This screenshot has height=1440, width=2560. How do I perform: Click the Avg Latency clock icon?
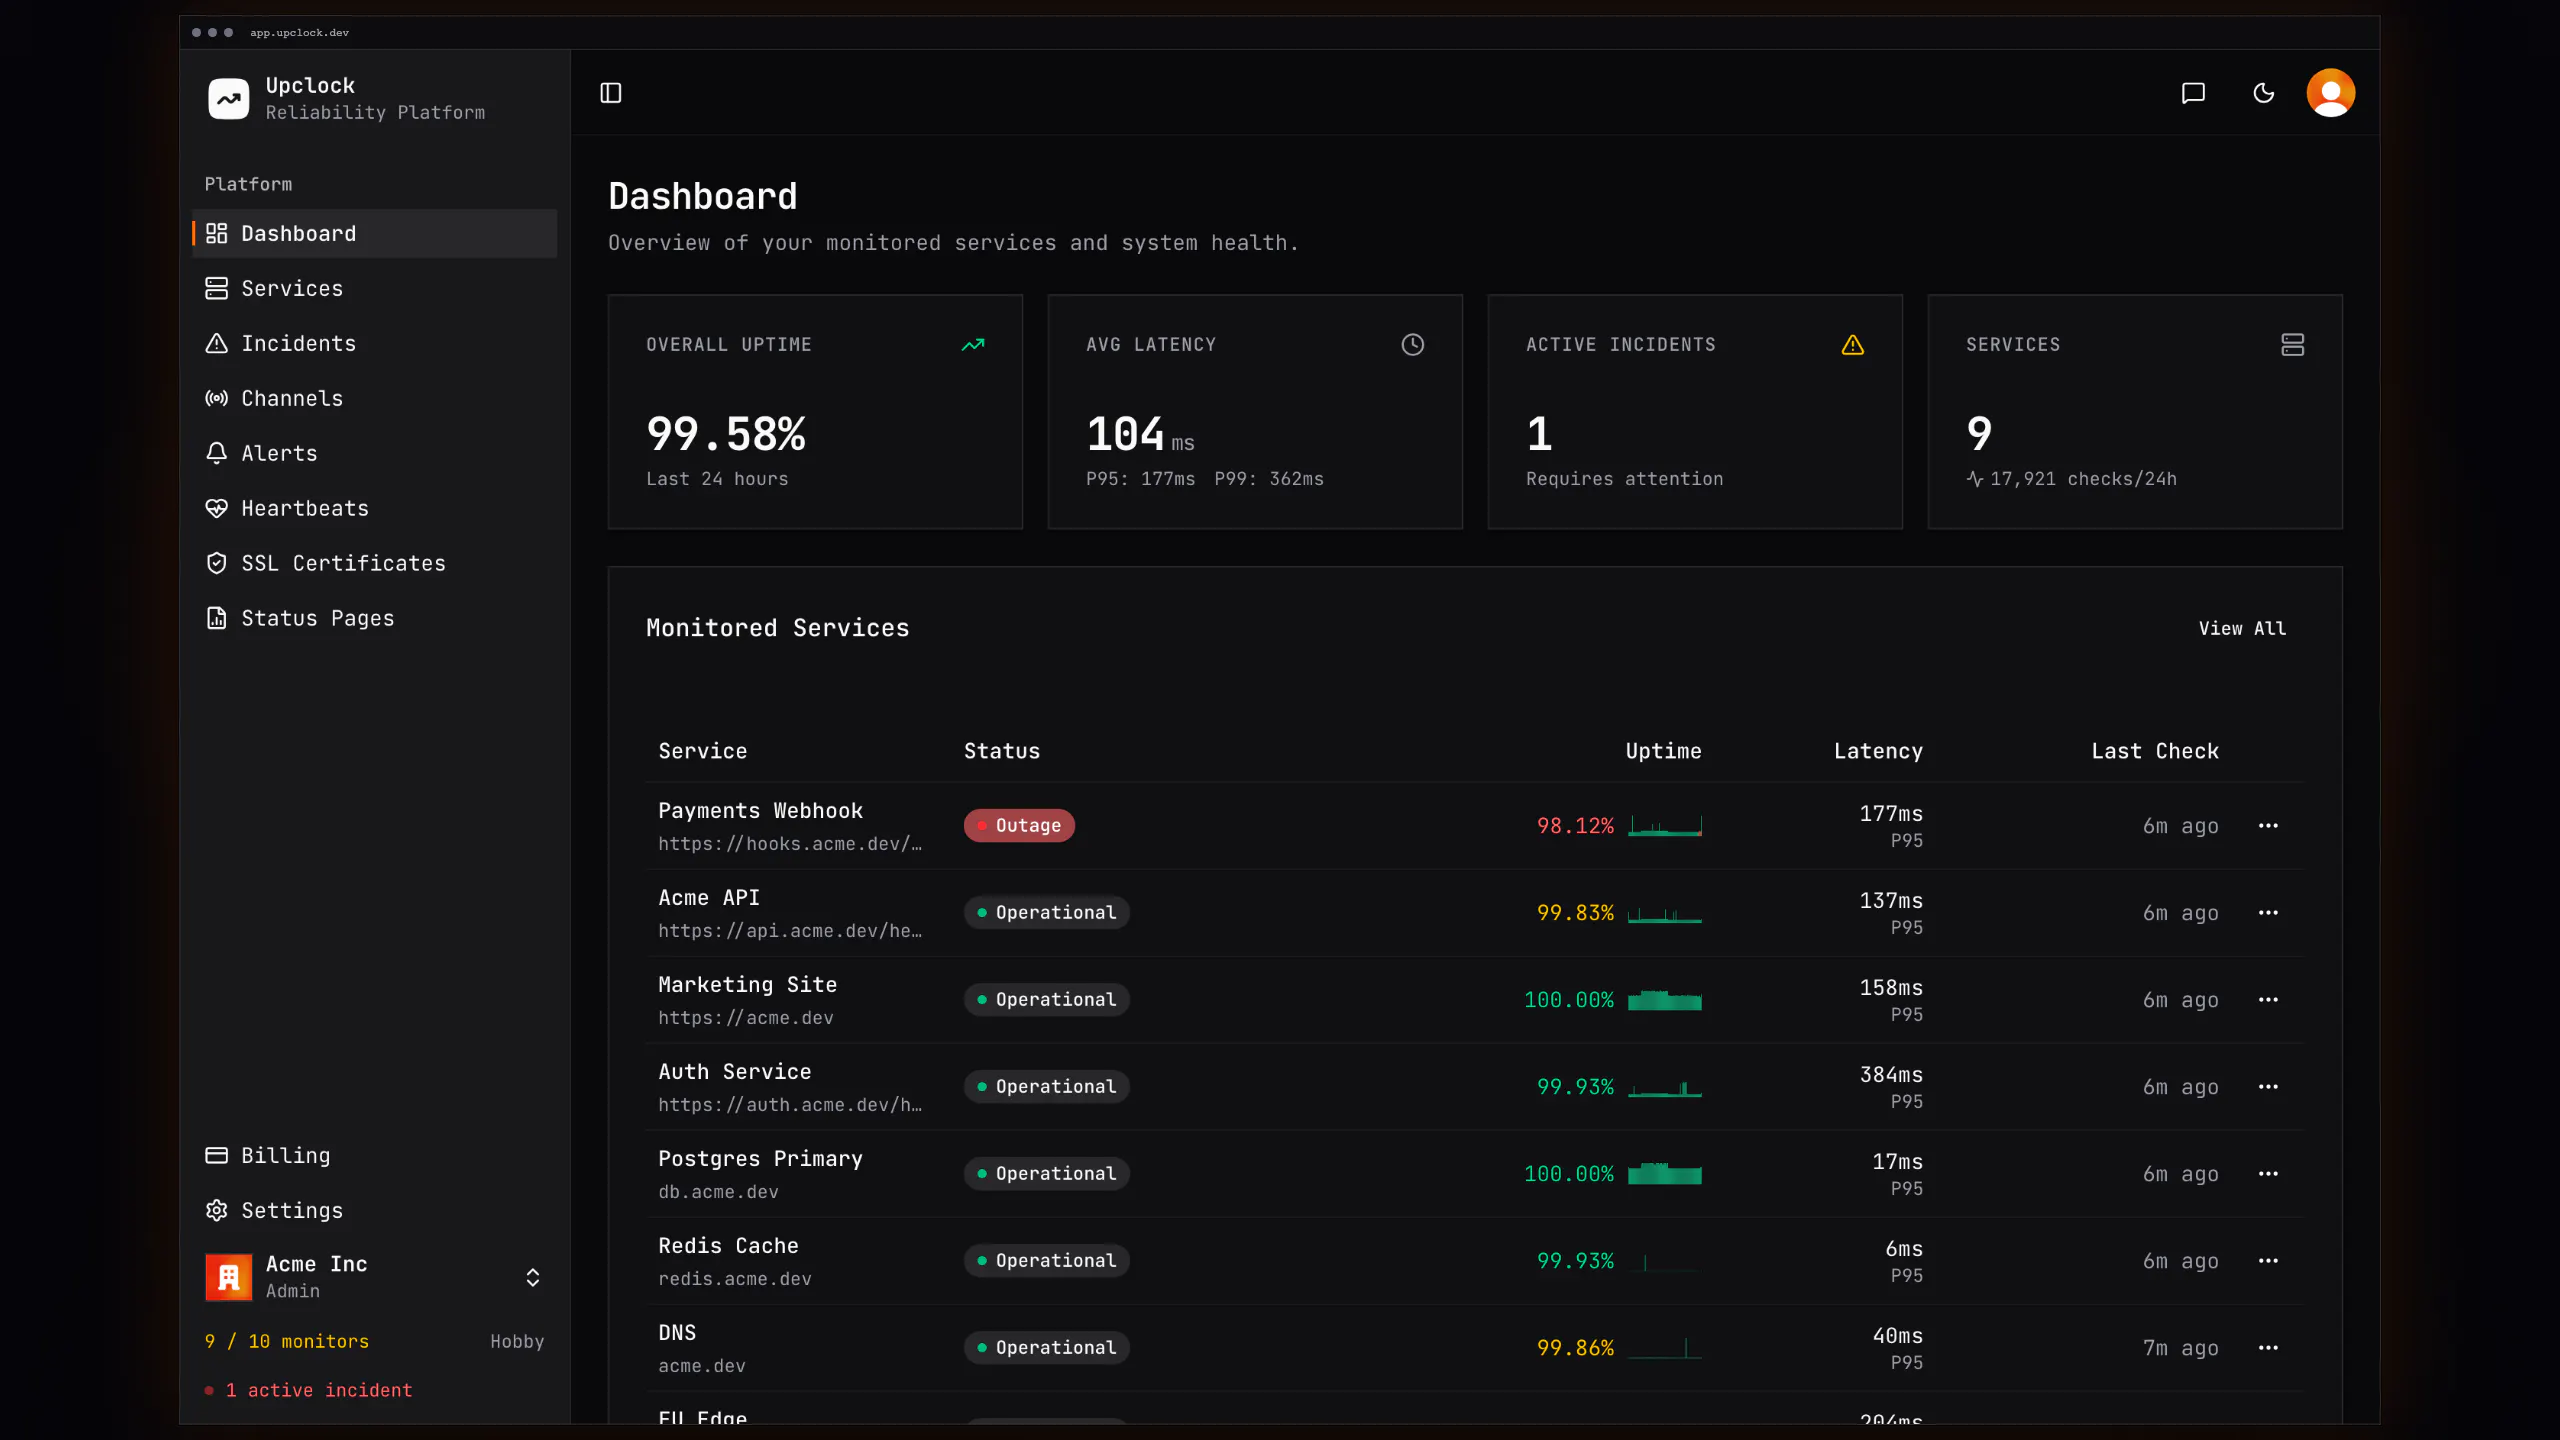pyautogui.click(x=1412, y=345)
